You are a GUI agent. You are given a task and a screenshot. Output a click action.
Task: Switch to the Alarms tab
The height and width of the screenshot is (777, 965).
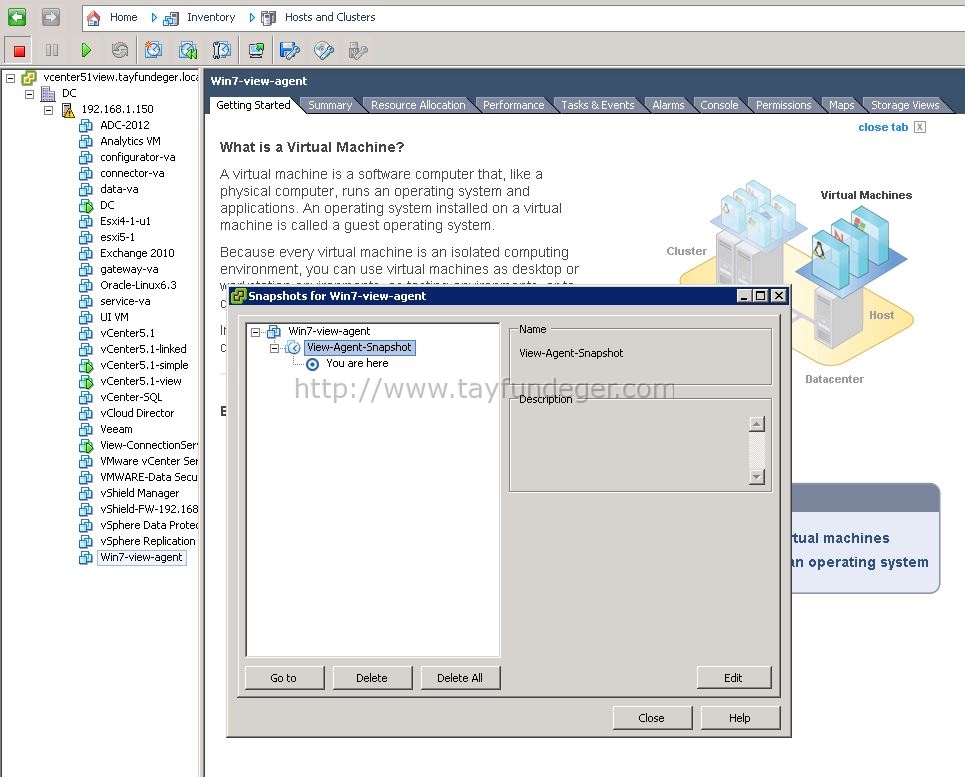point(668,105)
